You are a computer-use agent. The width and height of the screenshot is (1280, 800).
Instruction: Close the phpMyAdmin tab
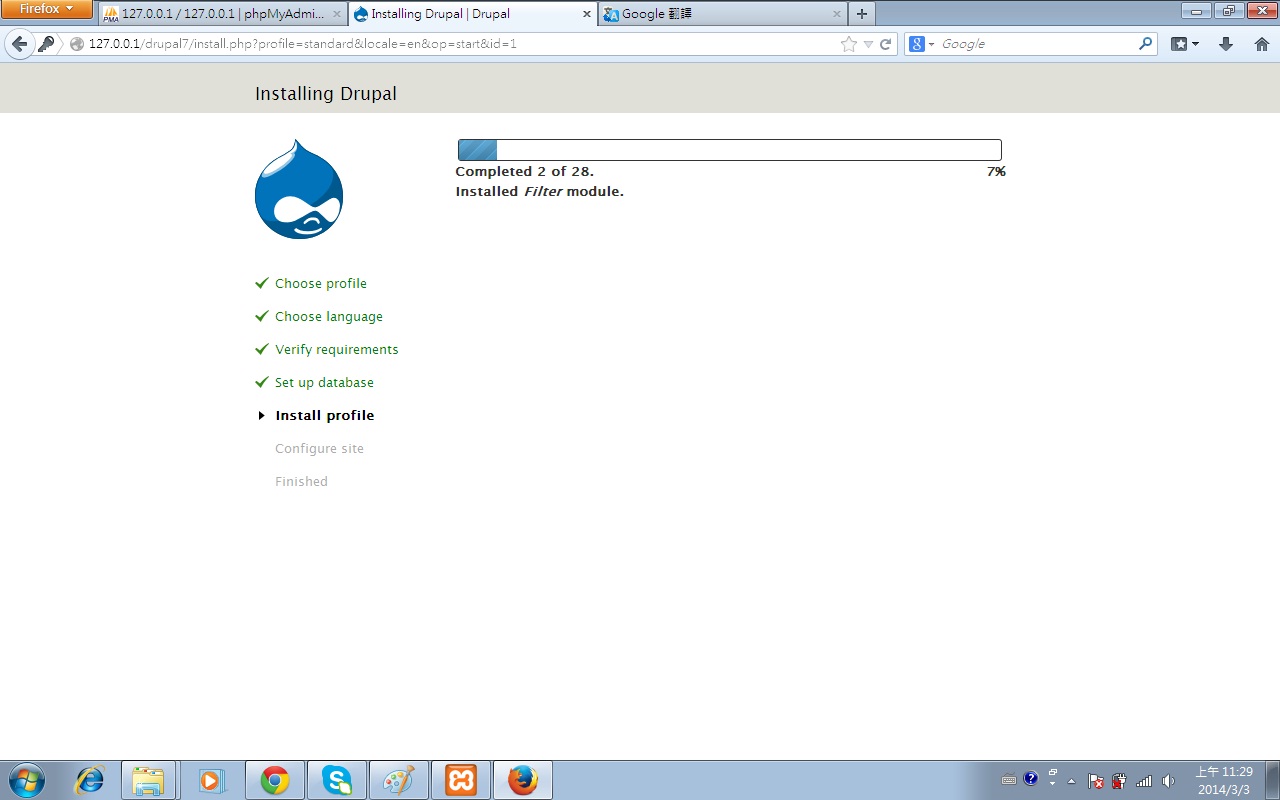[x=337, y=14]
